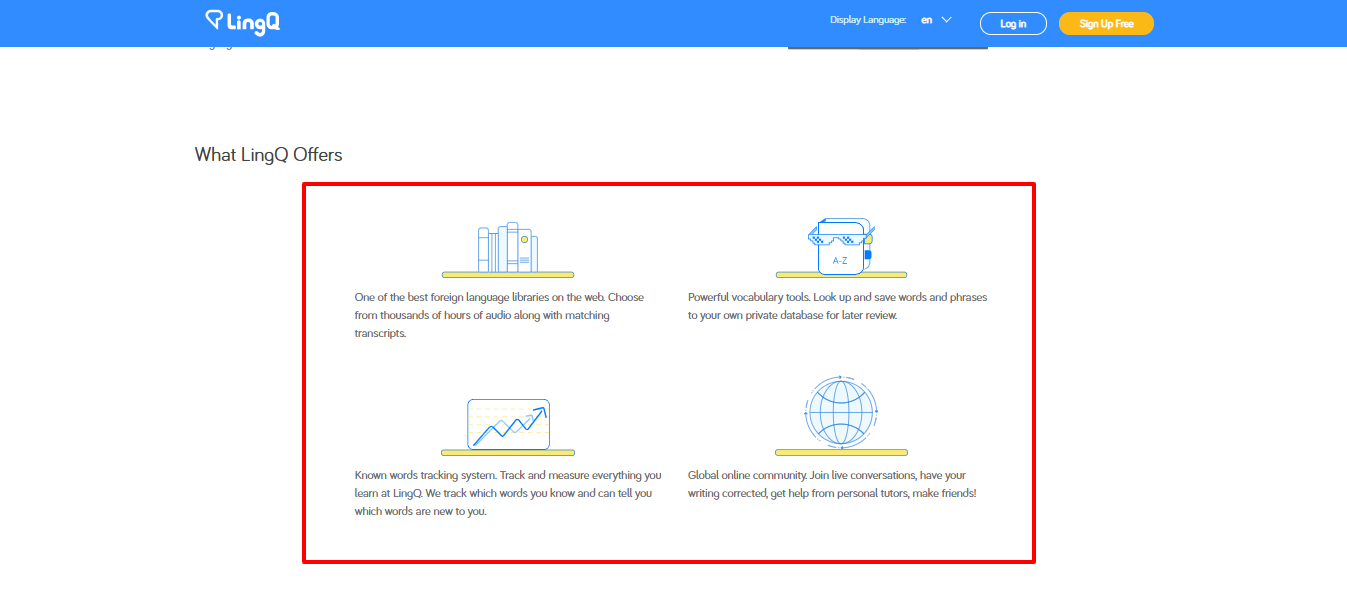This screenshot has height=589, width=1347.
Task: Click the bookshelf library icon
Action: coord(508,247)
